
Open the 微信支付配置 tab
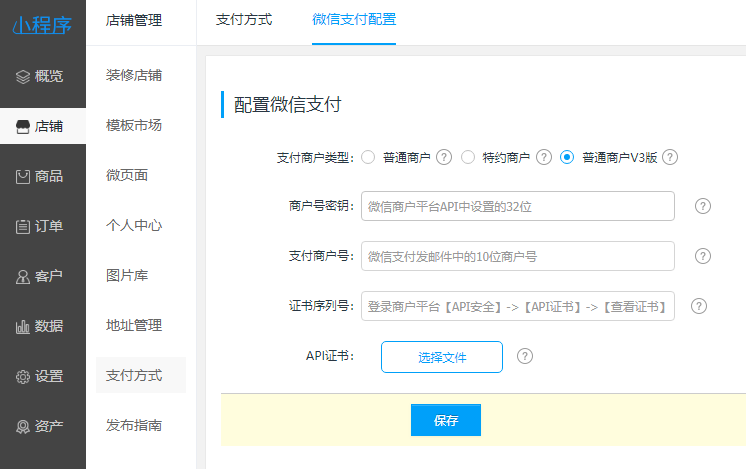tap(353, 20)
